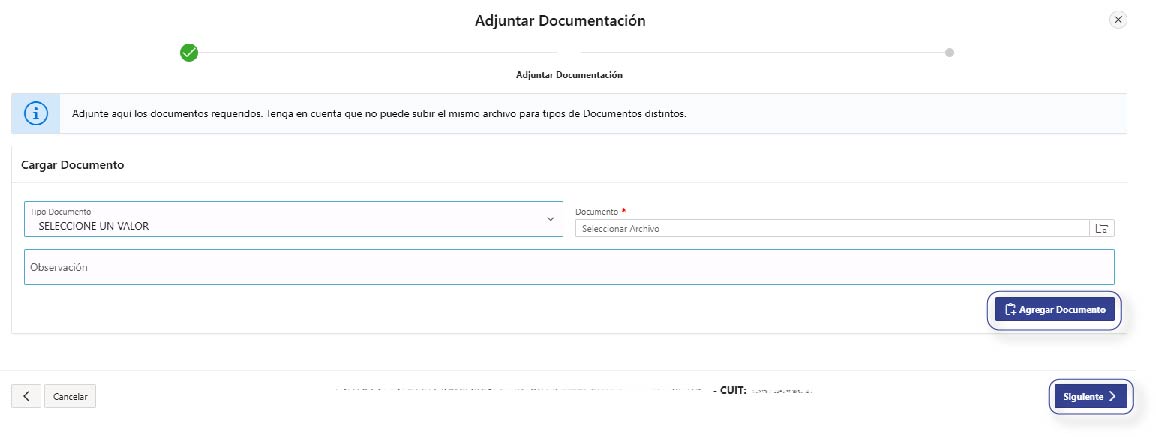The width and height of the screenshot is (1156, 437).
Task: Click the grey final step dot
Action: tap(949, 53)
